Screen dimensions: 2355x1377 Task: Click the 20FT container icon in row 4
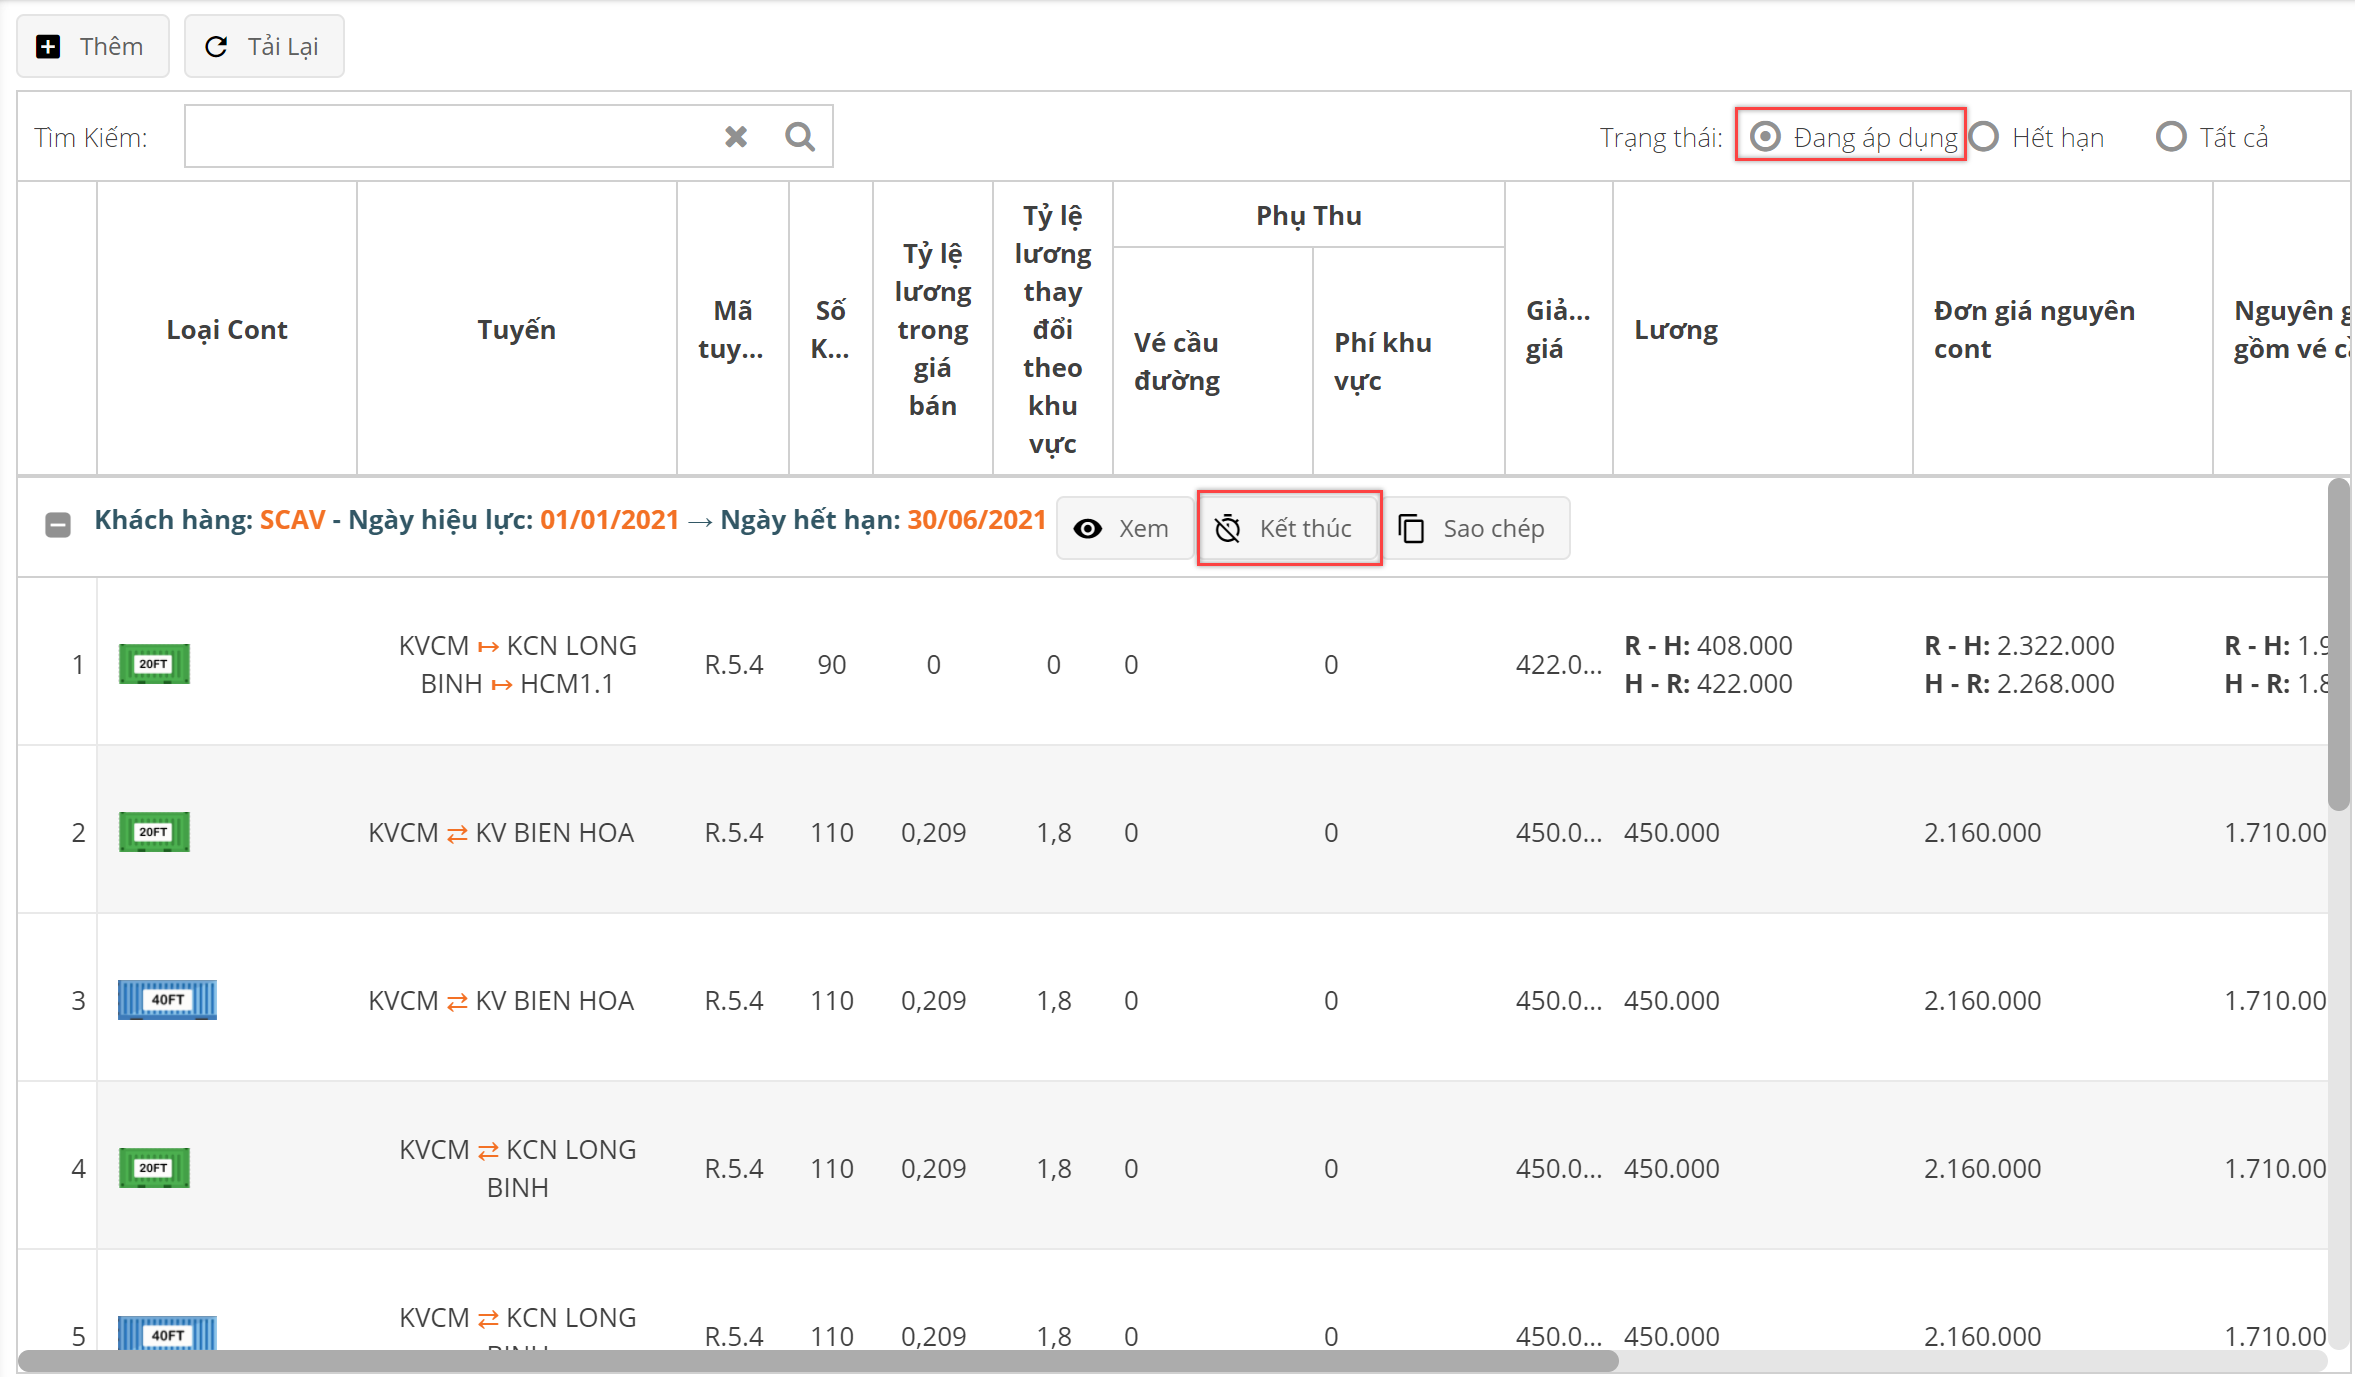[154, 1168]
